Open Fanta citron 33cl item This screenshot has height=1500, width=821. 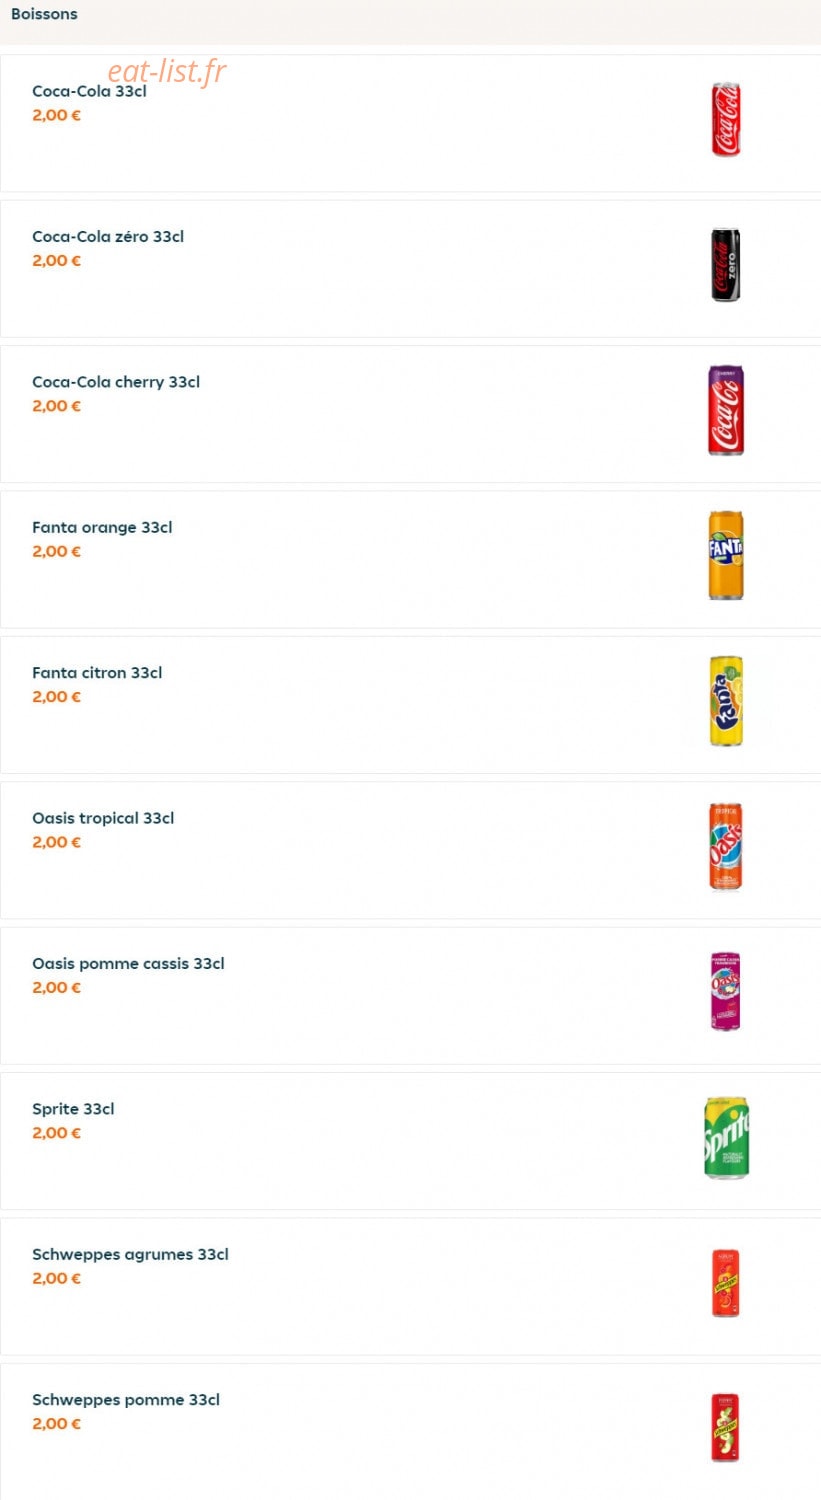click(97, 673)
